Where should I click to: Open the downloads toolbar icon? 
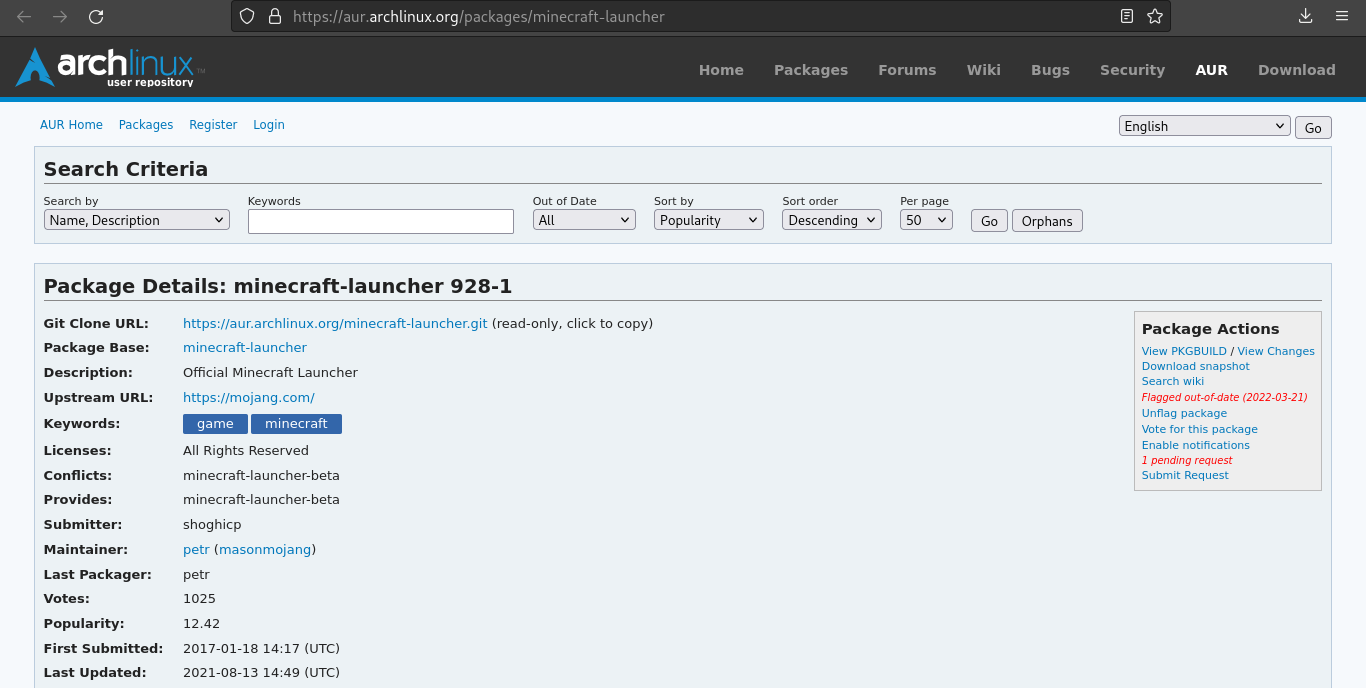click(1305, 17)
